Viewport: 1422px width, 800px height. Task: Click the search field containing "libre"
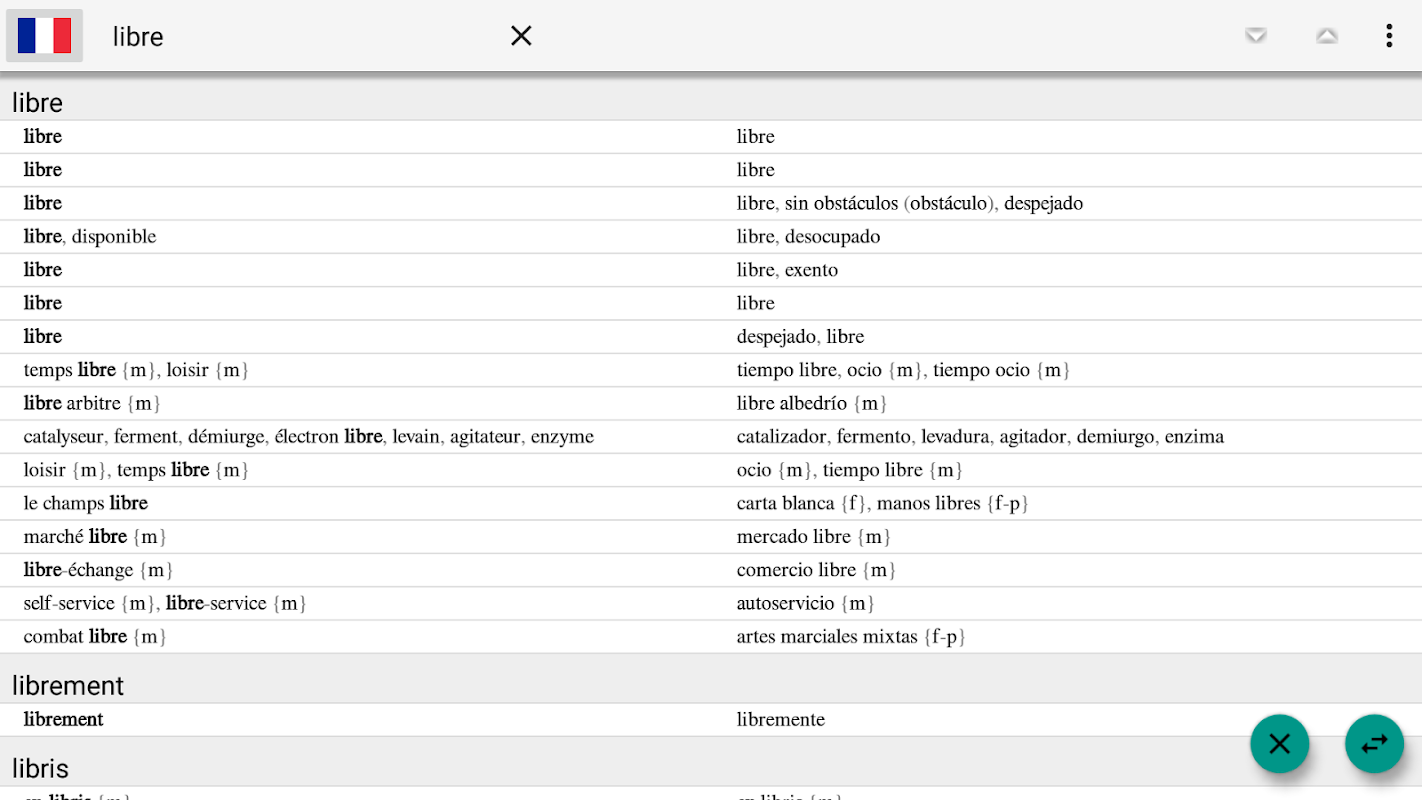click(x=300, y=37)
